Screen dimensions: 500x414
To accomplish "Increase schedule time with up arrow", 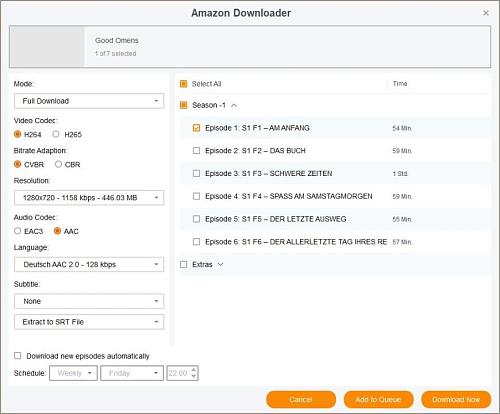I will coord(194,369).
